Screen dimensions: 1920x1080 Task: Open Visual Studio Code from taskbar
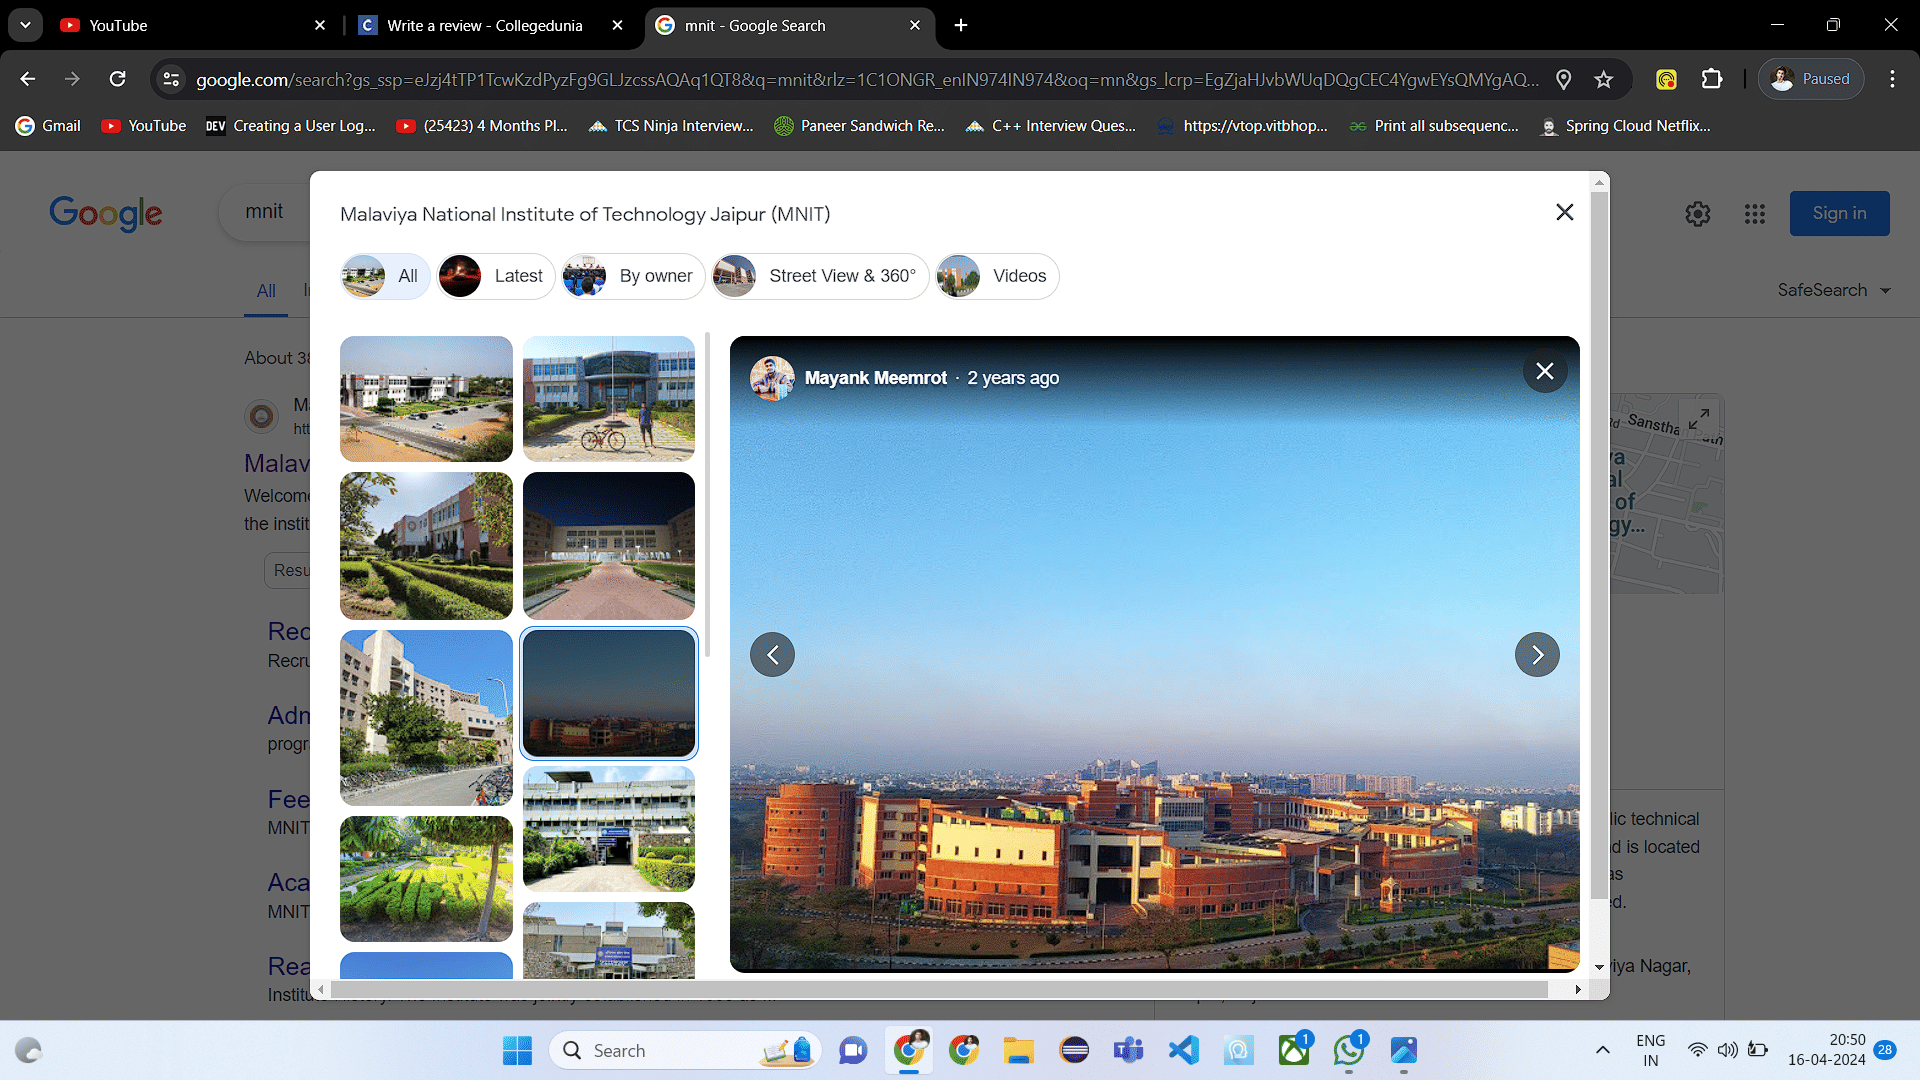(x=1184, y=1050)
